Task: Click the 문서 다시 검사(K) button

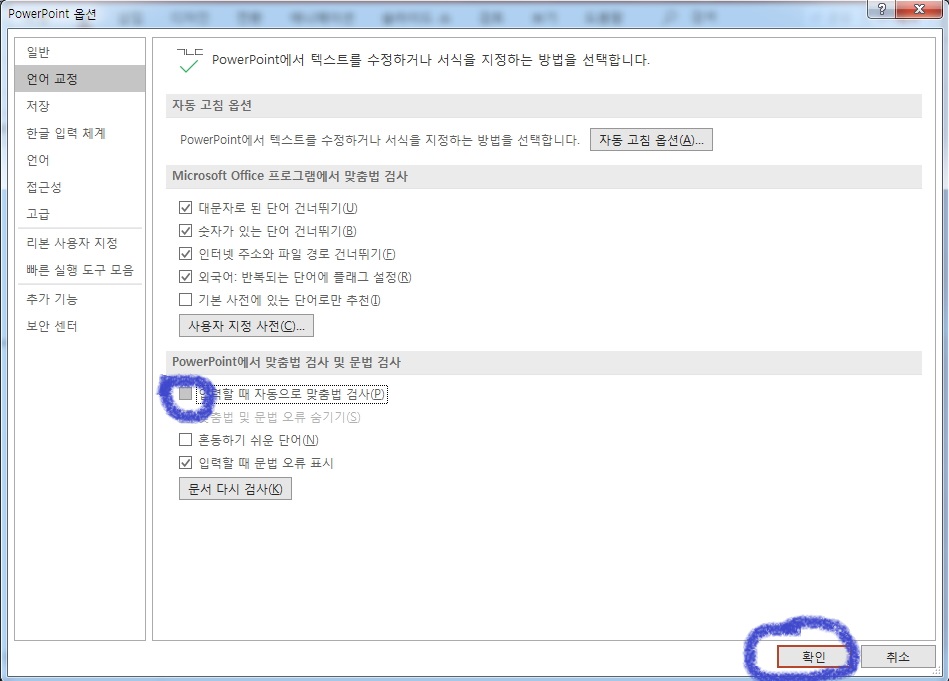Action: (235, 489)
